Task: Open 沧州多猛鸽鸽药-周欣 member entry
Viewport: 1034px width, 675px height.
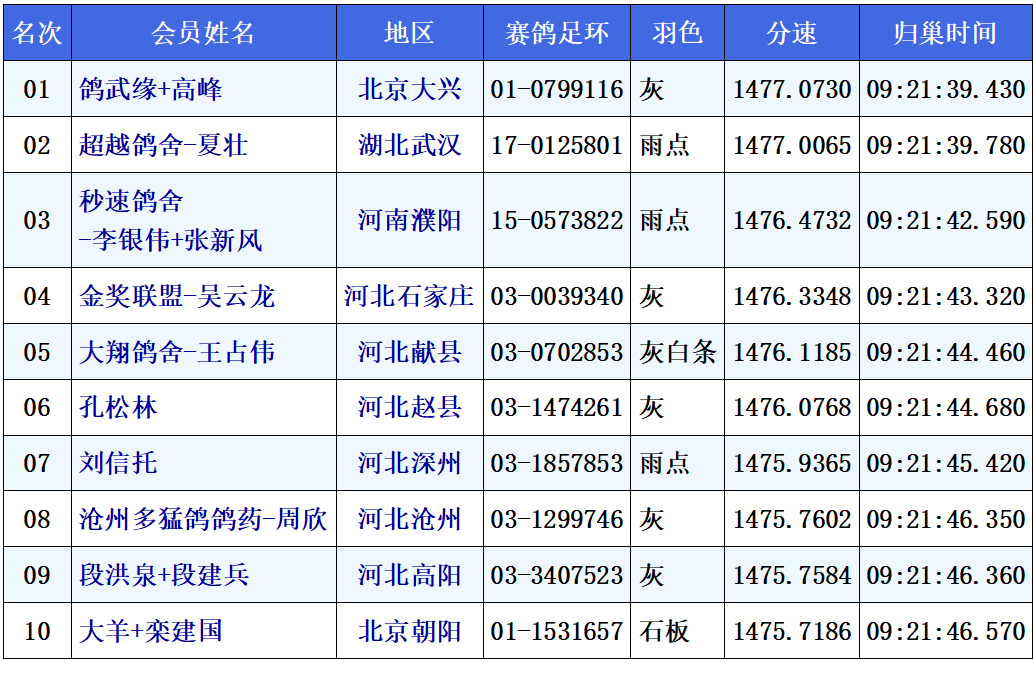Action: pyautogui.click(x=203, y=520)
